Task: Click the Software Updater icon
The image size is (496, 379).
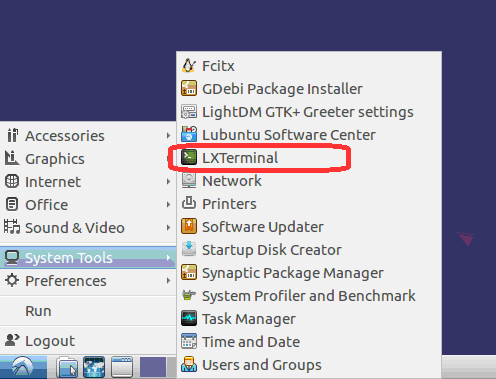Action: [x=189, y=227]
